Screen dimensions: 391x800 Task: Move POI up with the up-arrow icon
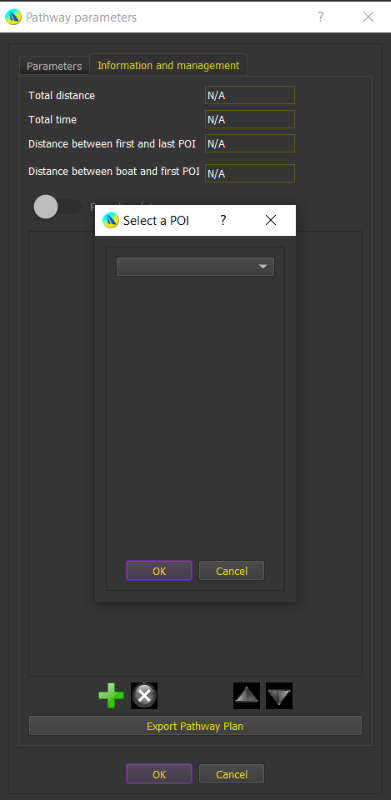(247, 696)
